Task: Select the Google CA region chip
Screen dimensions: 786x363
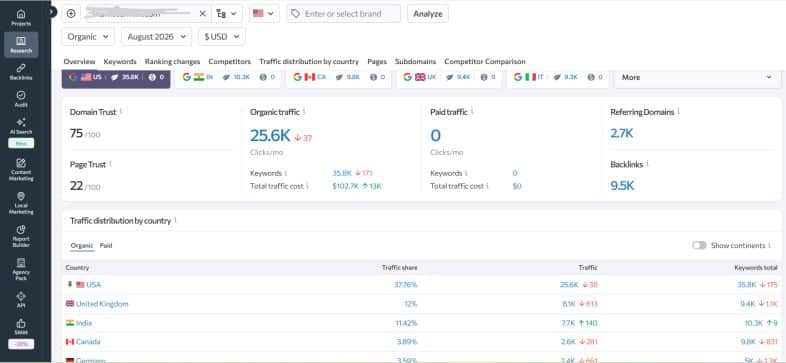Action: tap(339, 78)
